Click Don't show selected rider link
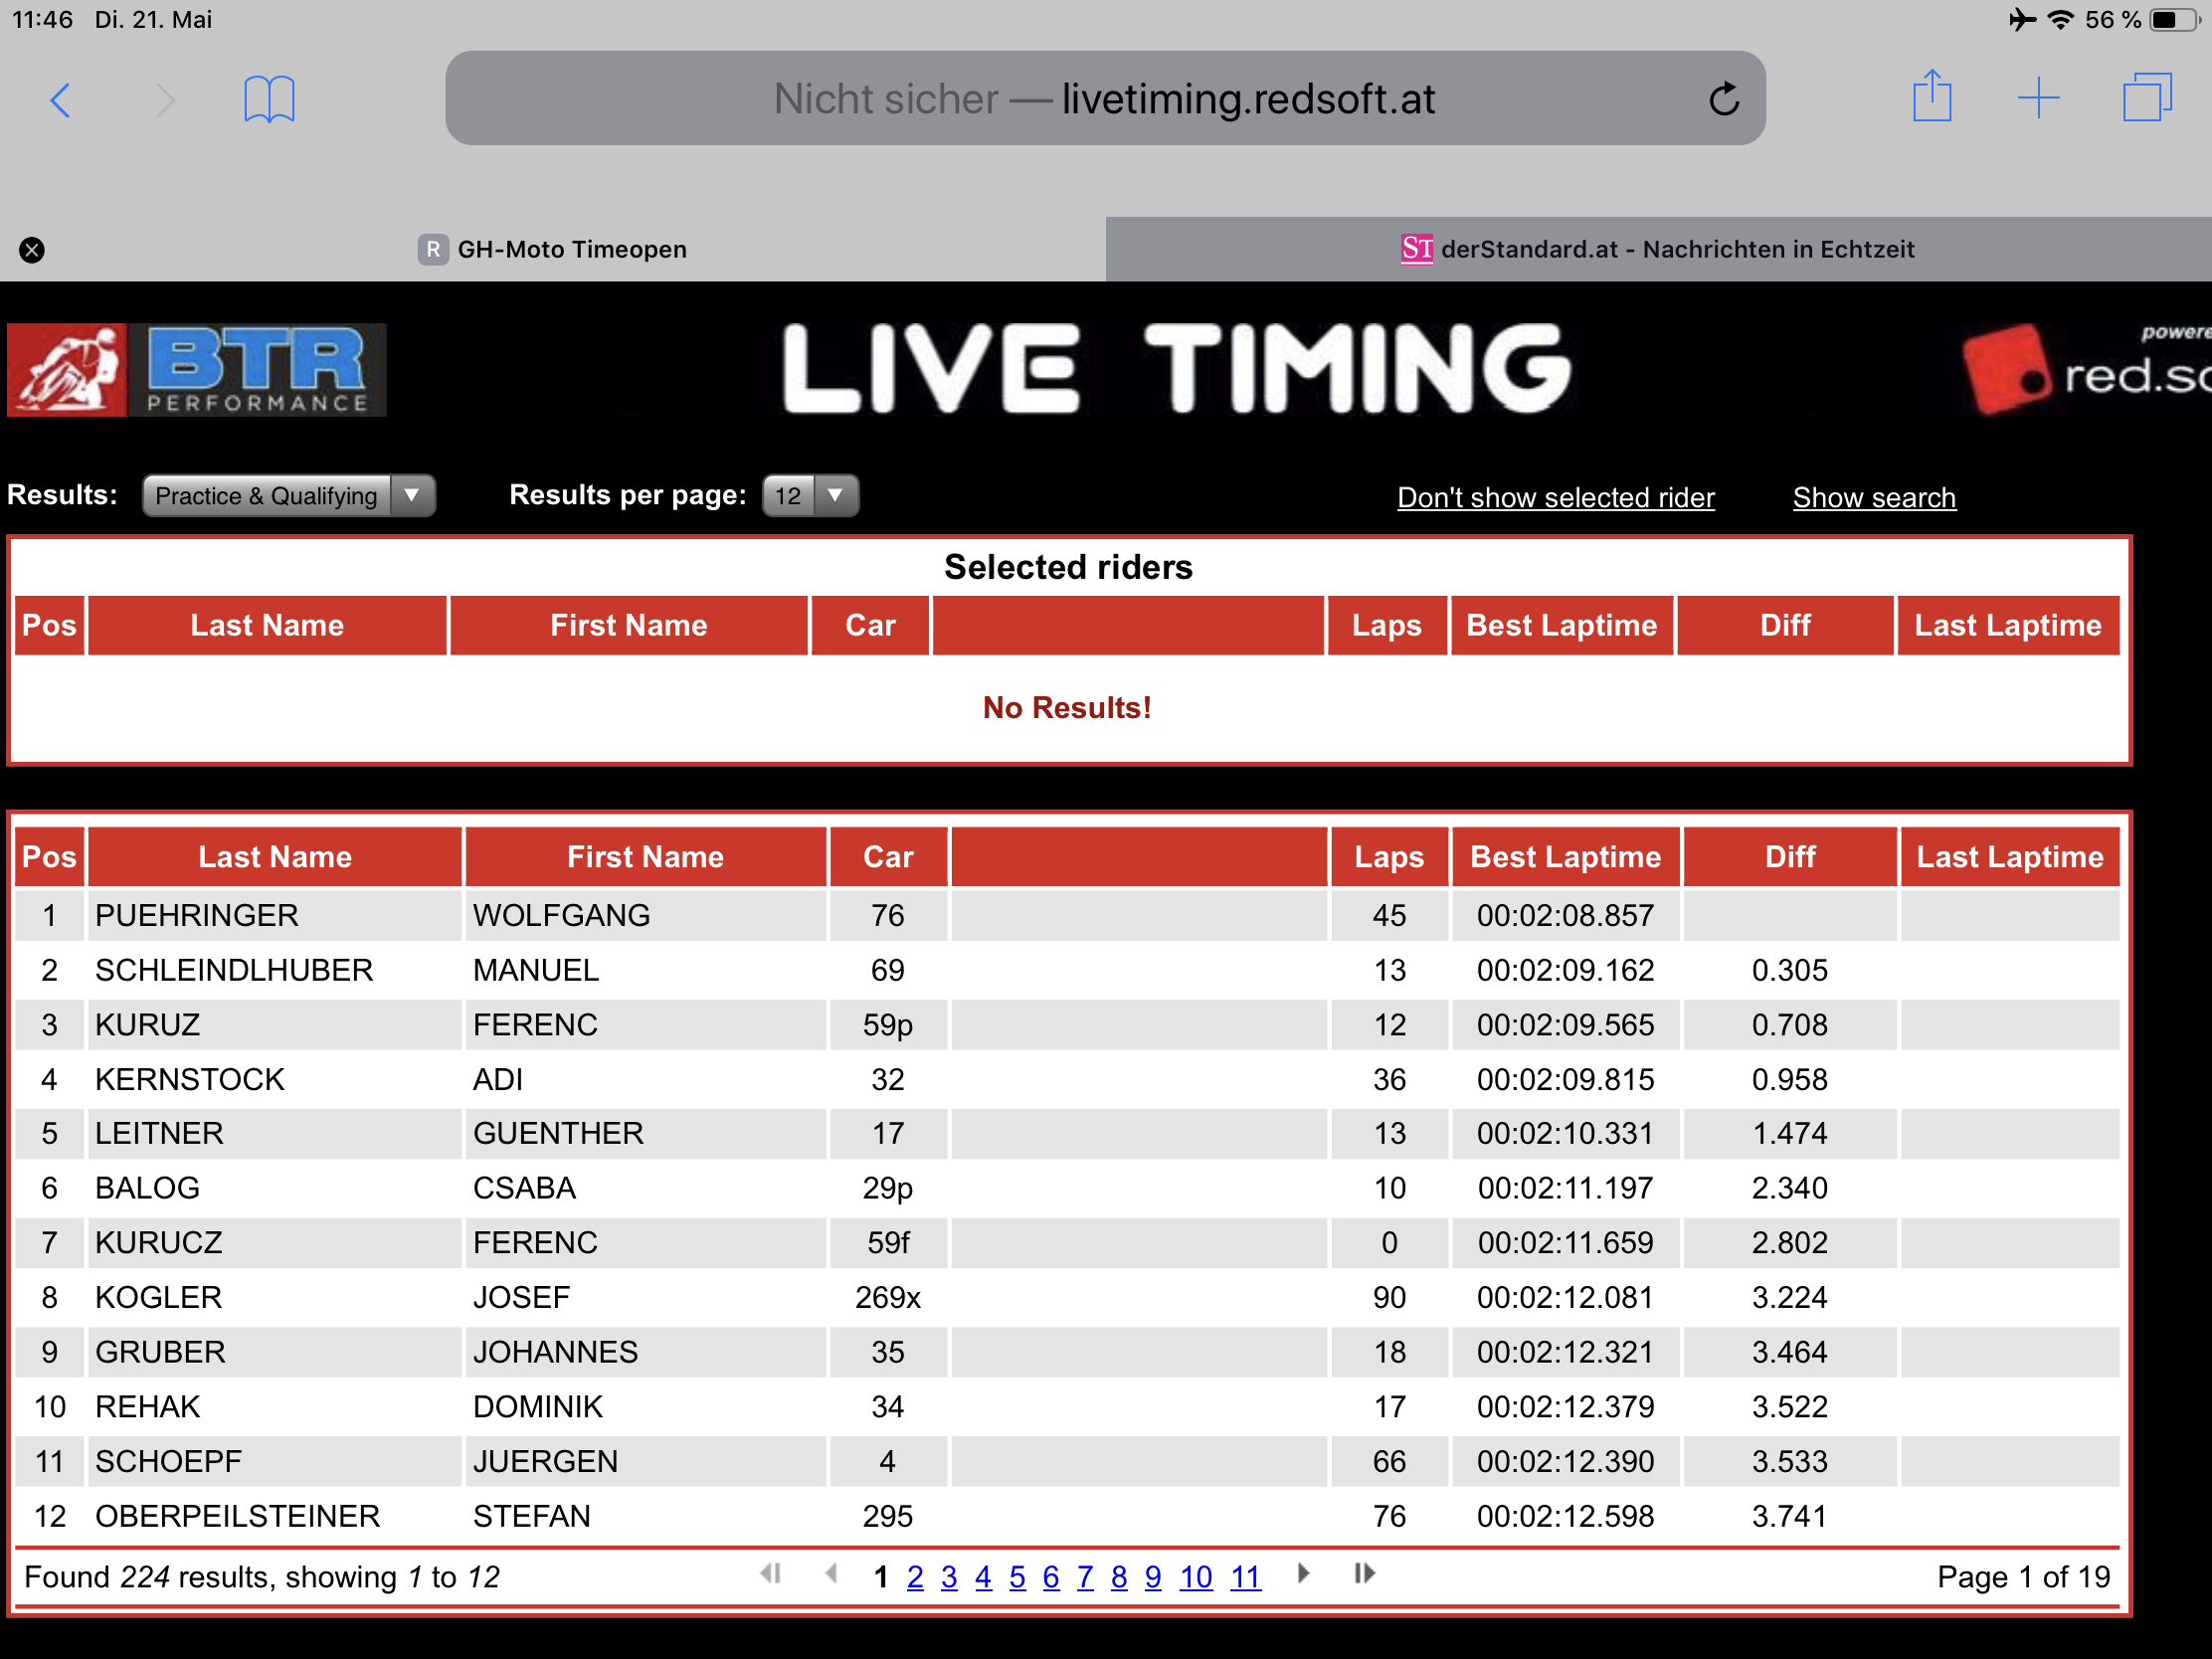 click(x=1555, y=498)
